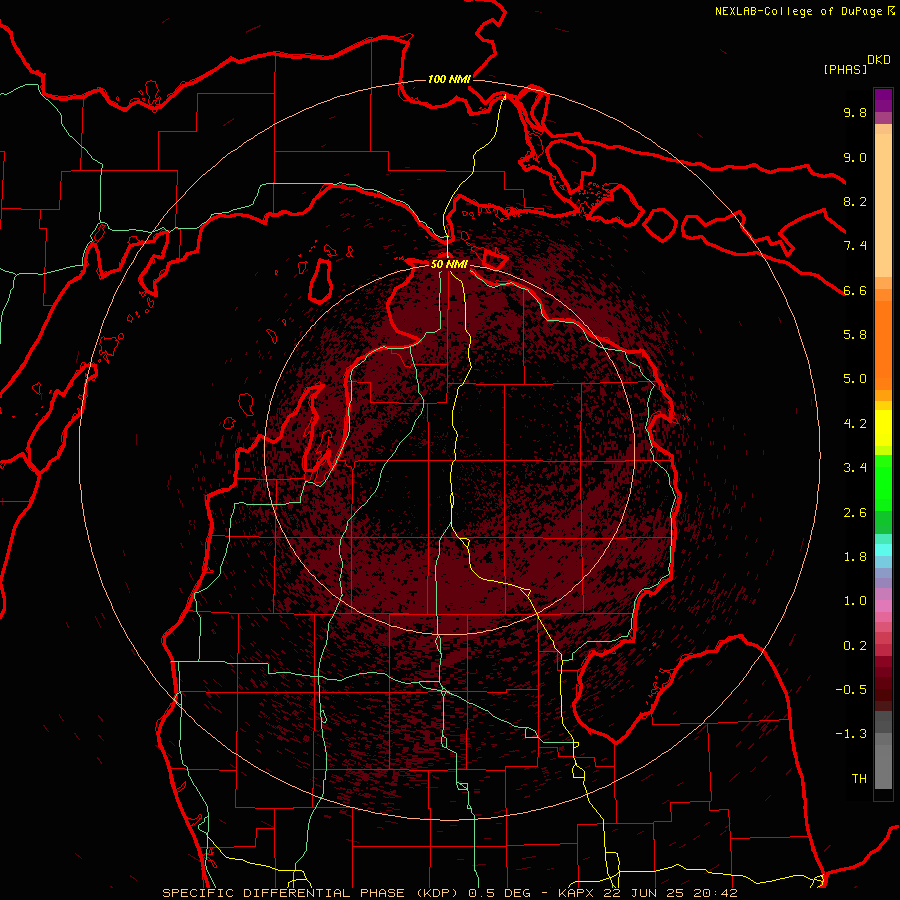Click the 3.4 scale value
Viewport: 900px width, 900px height.
(855, 468)
